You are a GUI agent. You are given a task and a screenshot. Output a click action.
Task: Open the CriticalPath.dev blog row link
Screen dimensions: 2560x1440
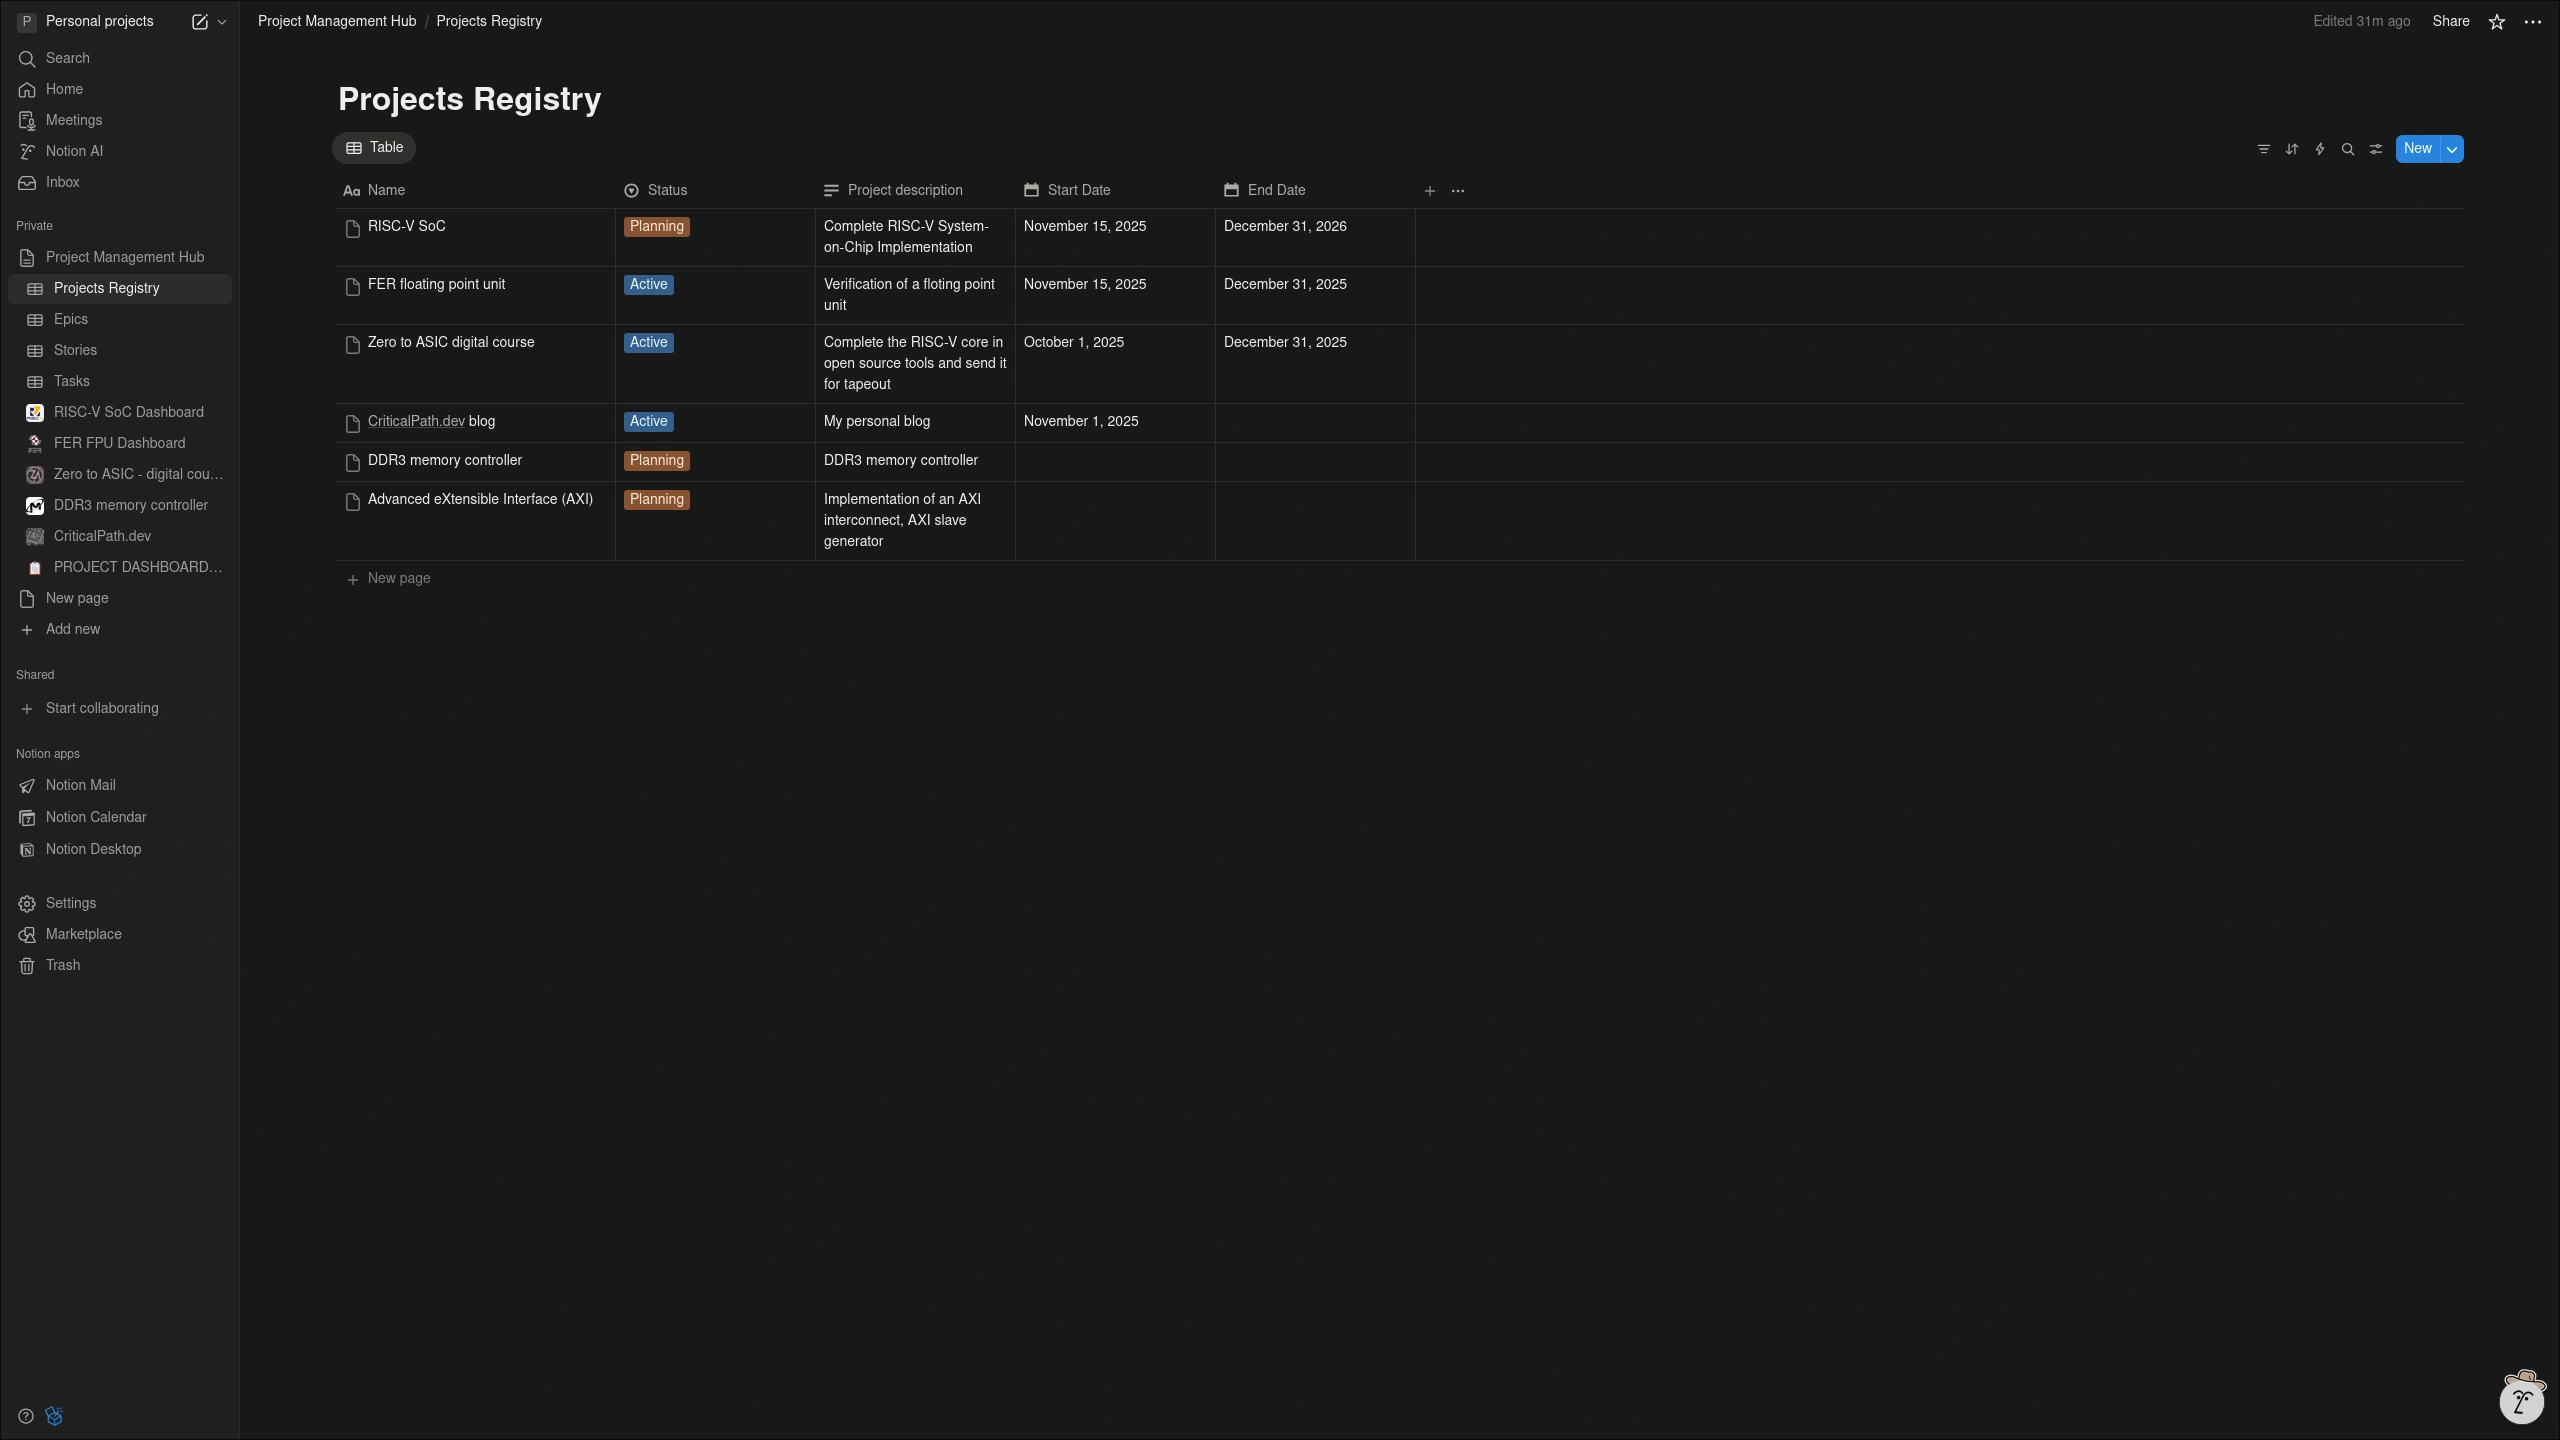point(416,421)
